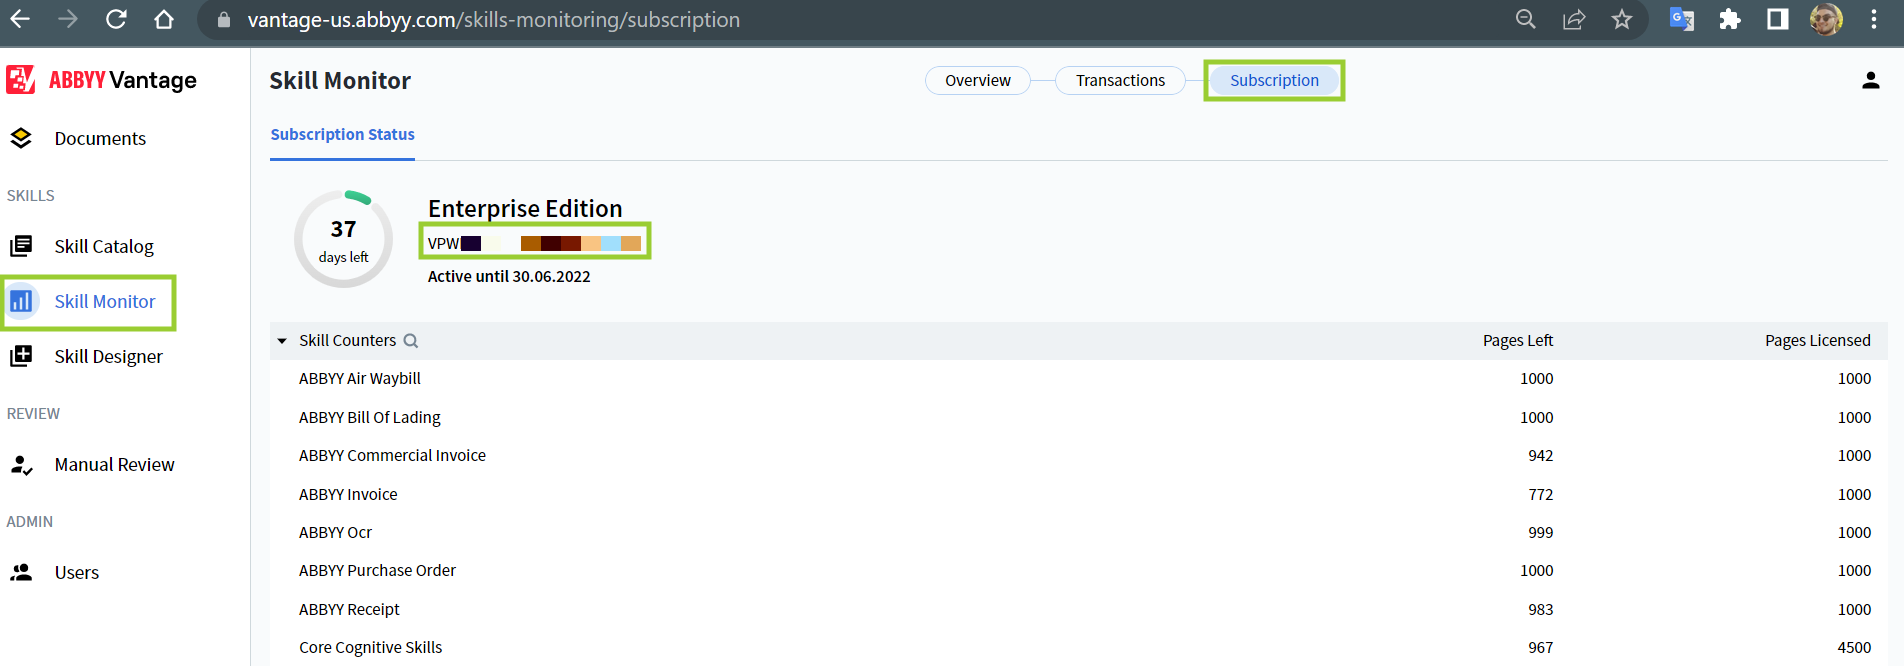Click the Skill Counters header label
The image size is (1904, 666).
pos(347,341)
